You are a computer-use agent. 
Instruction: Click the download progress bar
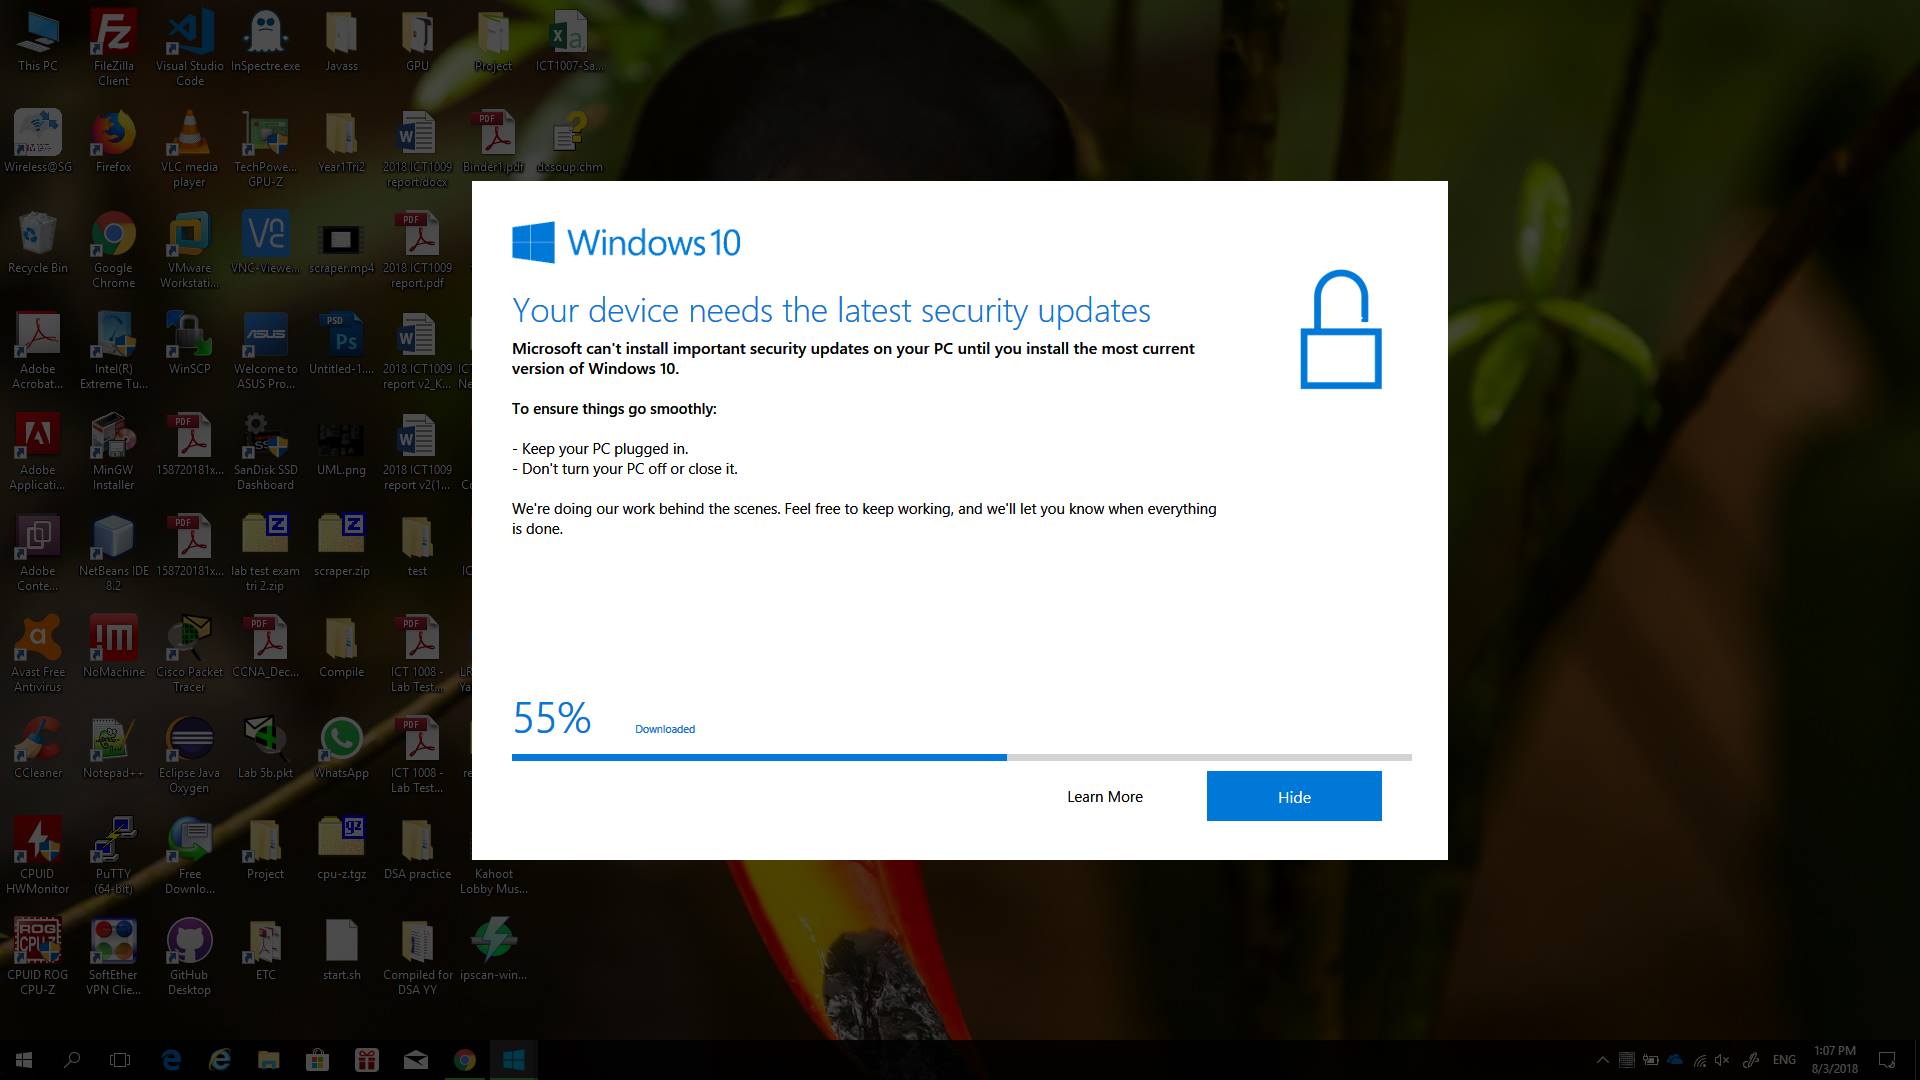point(961,757)
